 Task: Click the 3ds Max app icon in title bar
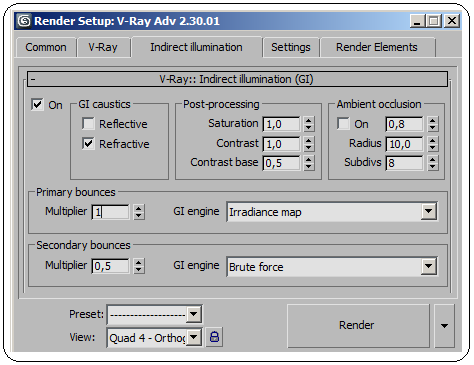pyautogui.click(x=24, y=21)
